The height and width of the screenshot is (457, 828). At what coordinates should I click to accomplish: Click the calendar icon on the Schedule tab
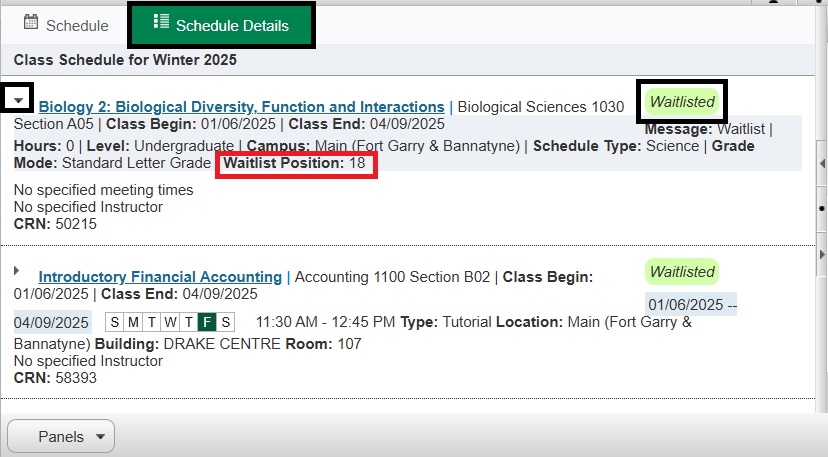pos(31,24)
